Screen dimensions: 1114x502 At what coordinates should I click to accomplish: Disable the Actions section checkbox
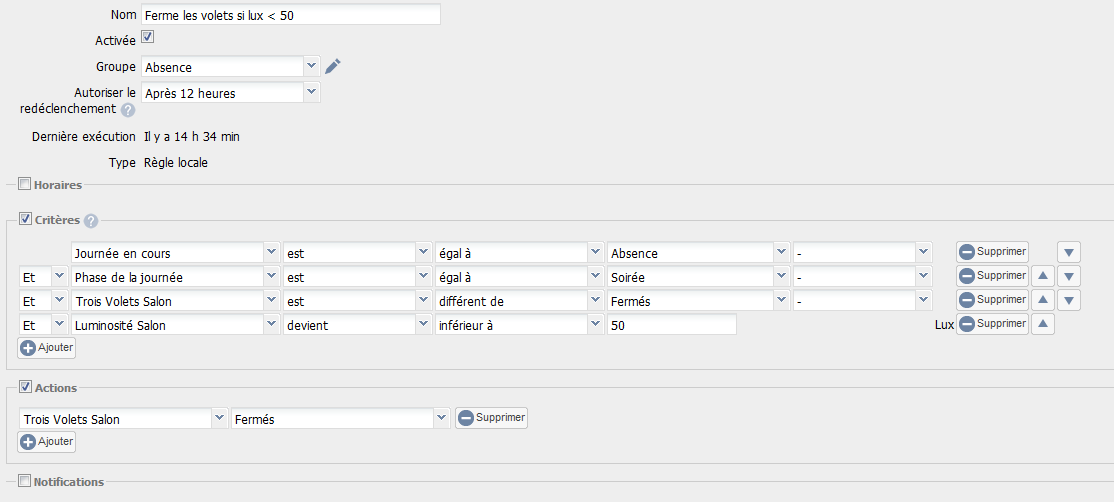[25, 388]
